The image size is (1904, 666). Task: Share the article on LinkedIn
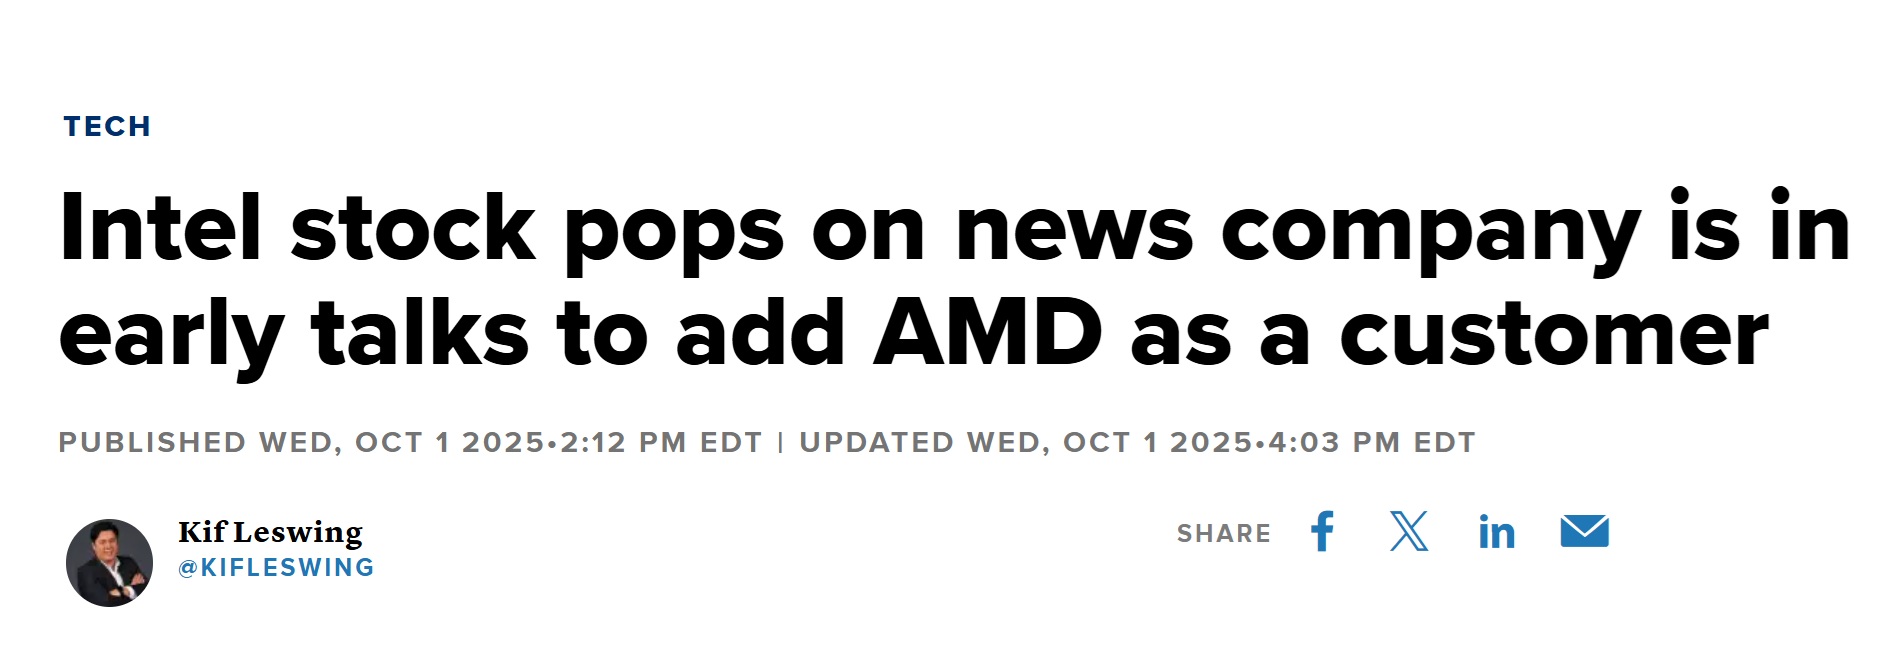1496,533
